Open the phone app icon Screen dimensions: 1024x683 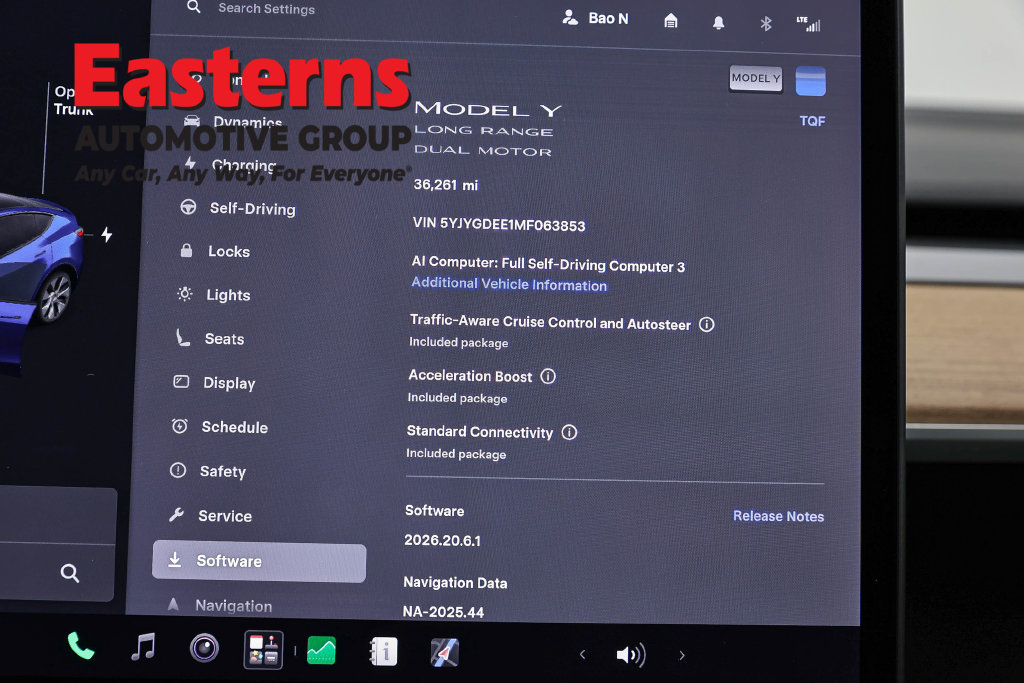click(x=81, y=646)
